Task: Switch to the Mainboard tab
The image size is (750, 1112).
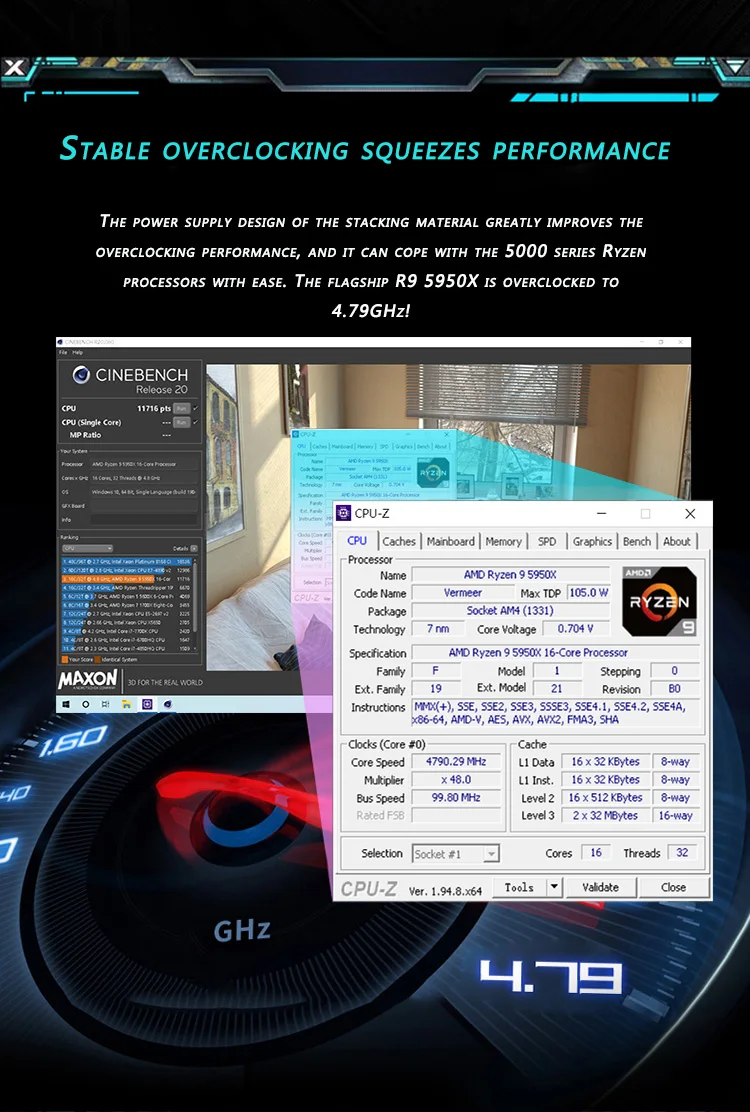Action: [450, 541]
